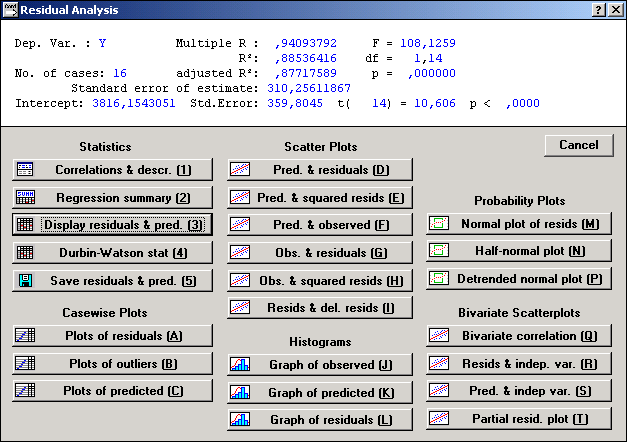This screenshot has width=627, height=442.
Task: Click the scatter icon on Pred. & squared resids (E)
Action: pyautogui.click(x=240, y=197)
